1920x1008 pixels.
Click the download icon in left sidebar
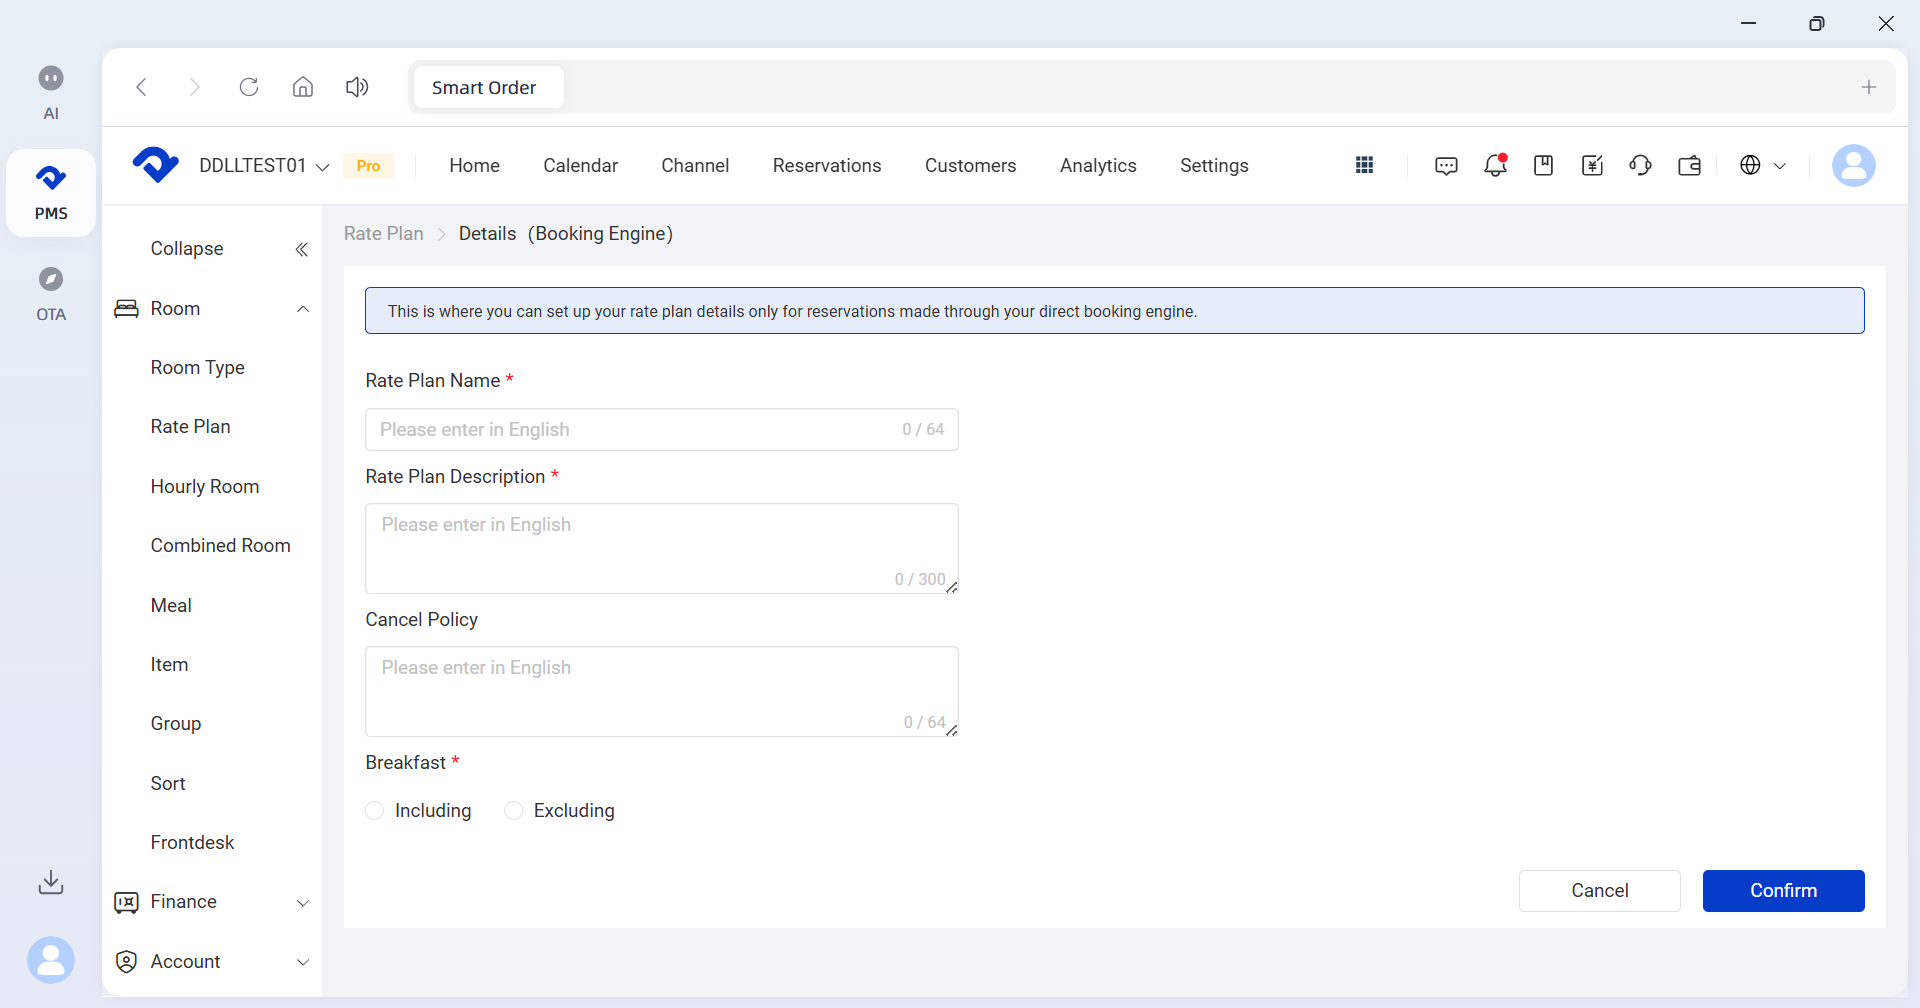[51, 882]
